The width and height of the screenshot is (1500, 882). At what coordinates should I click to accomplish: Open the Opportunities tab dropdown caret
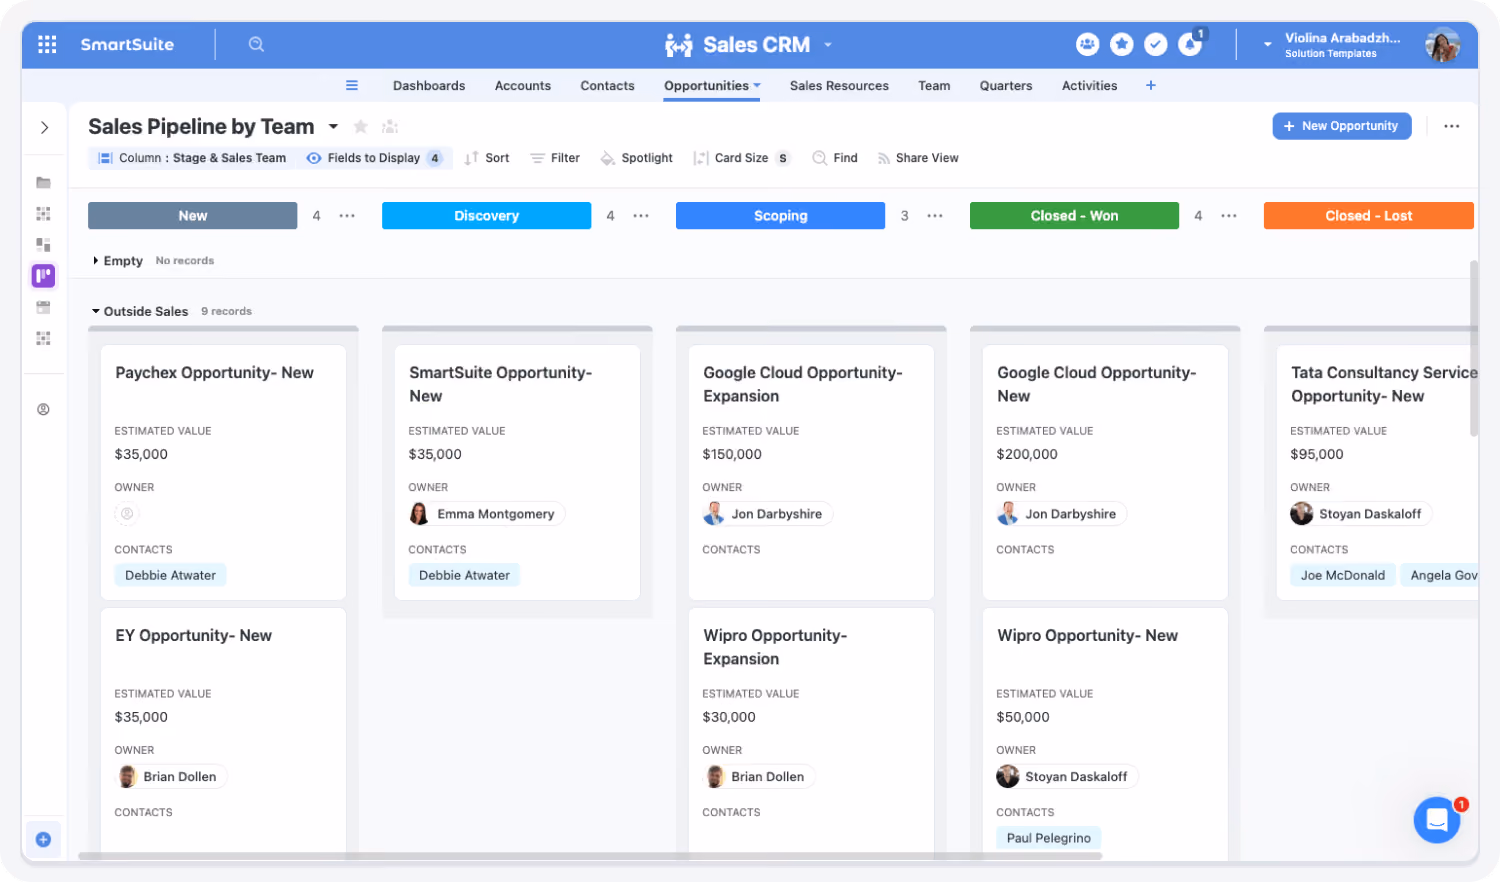point(757,85)
